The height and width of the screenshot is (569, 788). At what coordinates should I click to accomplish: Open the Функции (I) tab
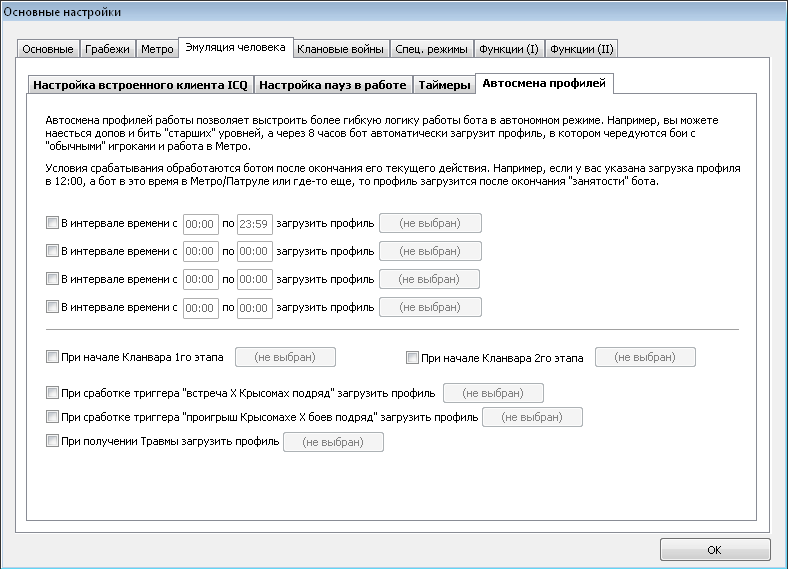[x=509, y=49]
